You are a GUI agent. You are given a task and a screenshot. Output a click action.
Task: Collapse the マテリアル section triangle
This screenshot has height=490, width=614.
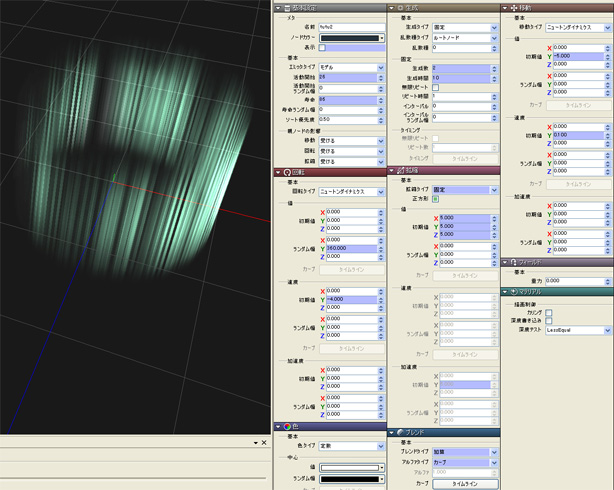coord(505,292)
